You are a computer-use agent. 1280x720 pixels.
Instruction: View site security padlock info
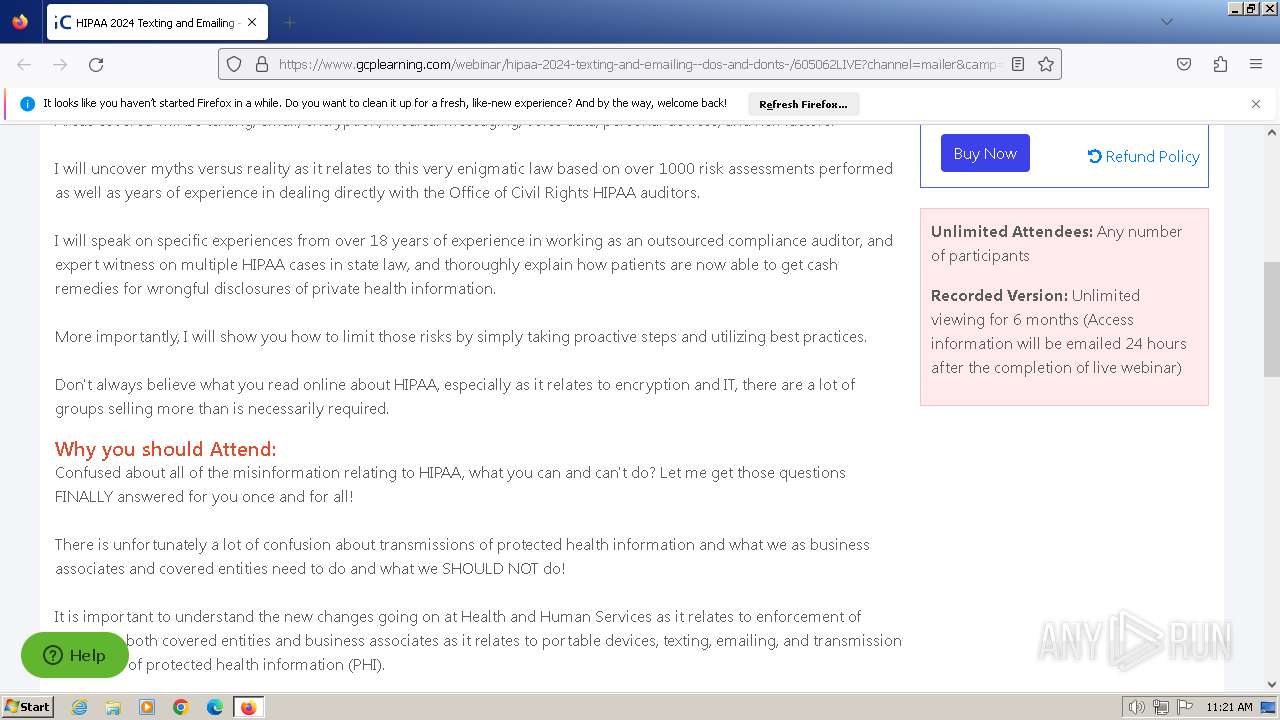click(x=262, y=64)
